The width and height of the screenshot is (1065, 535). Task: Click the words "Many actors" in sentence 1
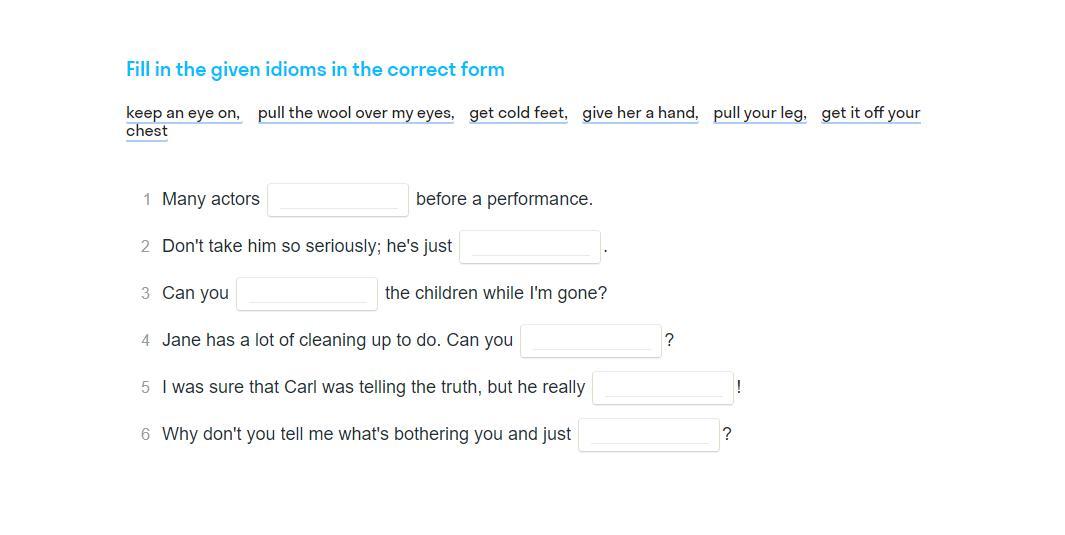coord(211,199)
